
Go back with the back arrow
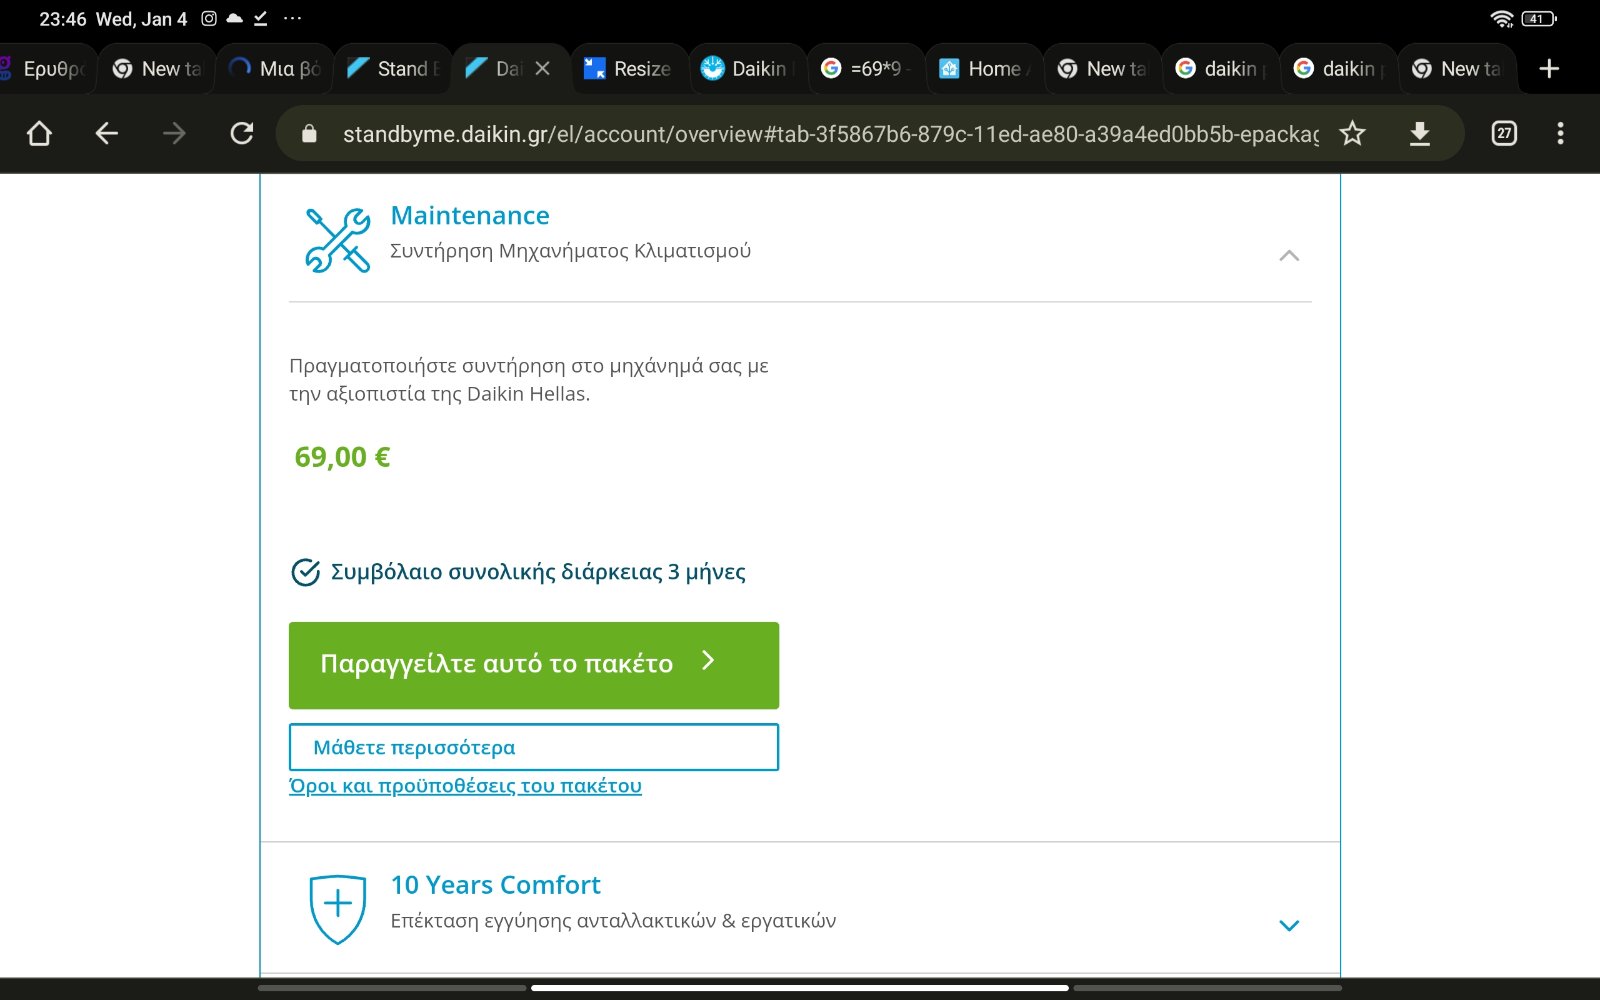(106, 133)
